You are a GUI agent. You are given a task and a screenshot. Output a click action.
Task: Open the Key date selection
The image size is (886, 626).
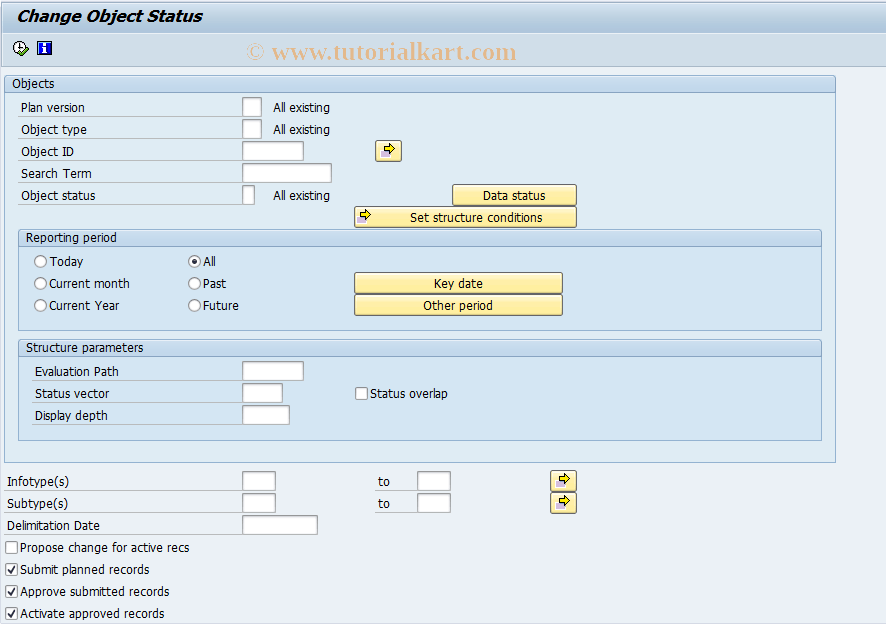(x=458, y=283)
